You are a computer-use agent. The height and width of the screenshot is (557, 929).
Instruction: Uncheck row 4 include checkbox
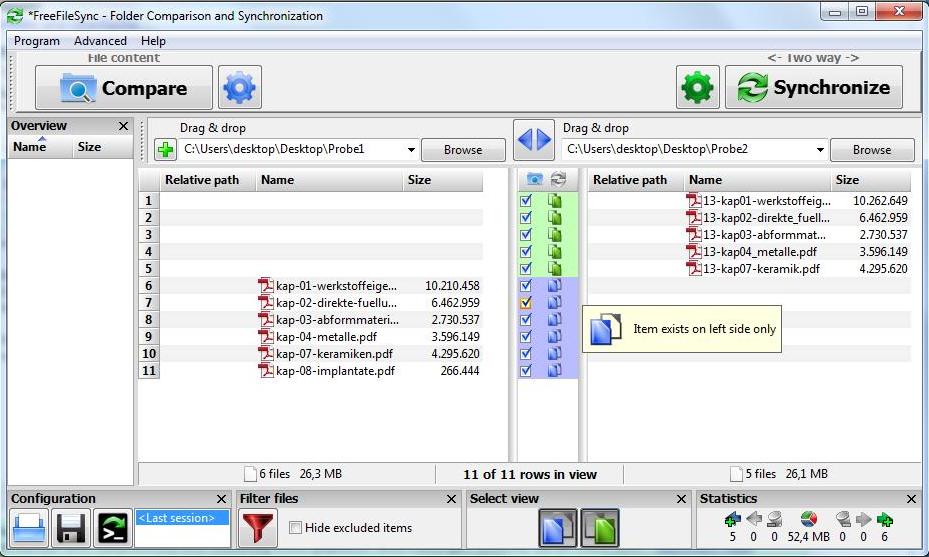click(526, 252)
